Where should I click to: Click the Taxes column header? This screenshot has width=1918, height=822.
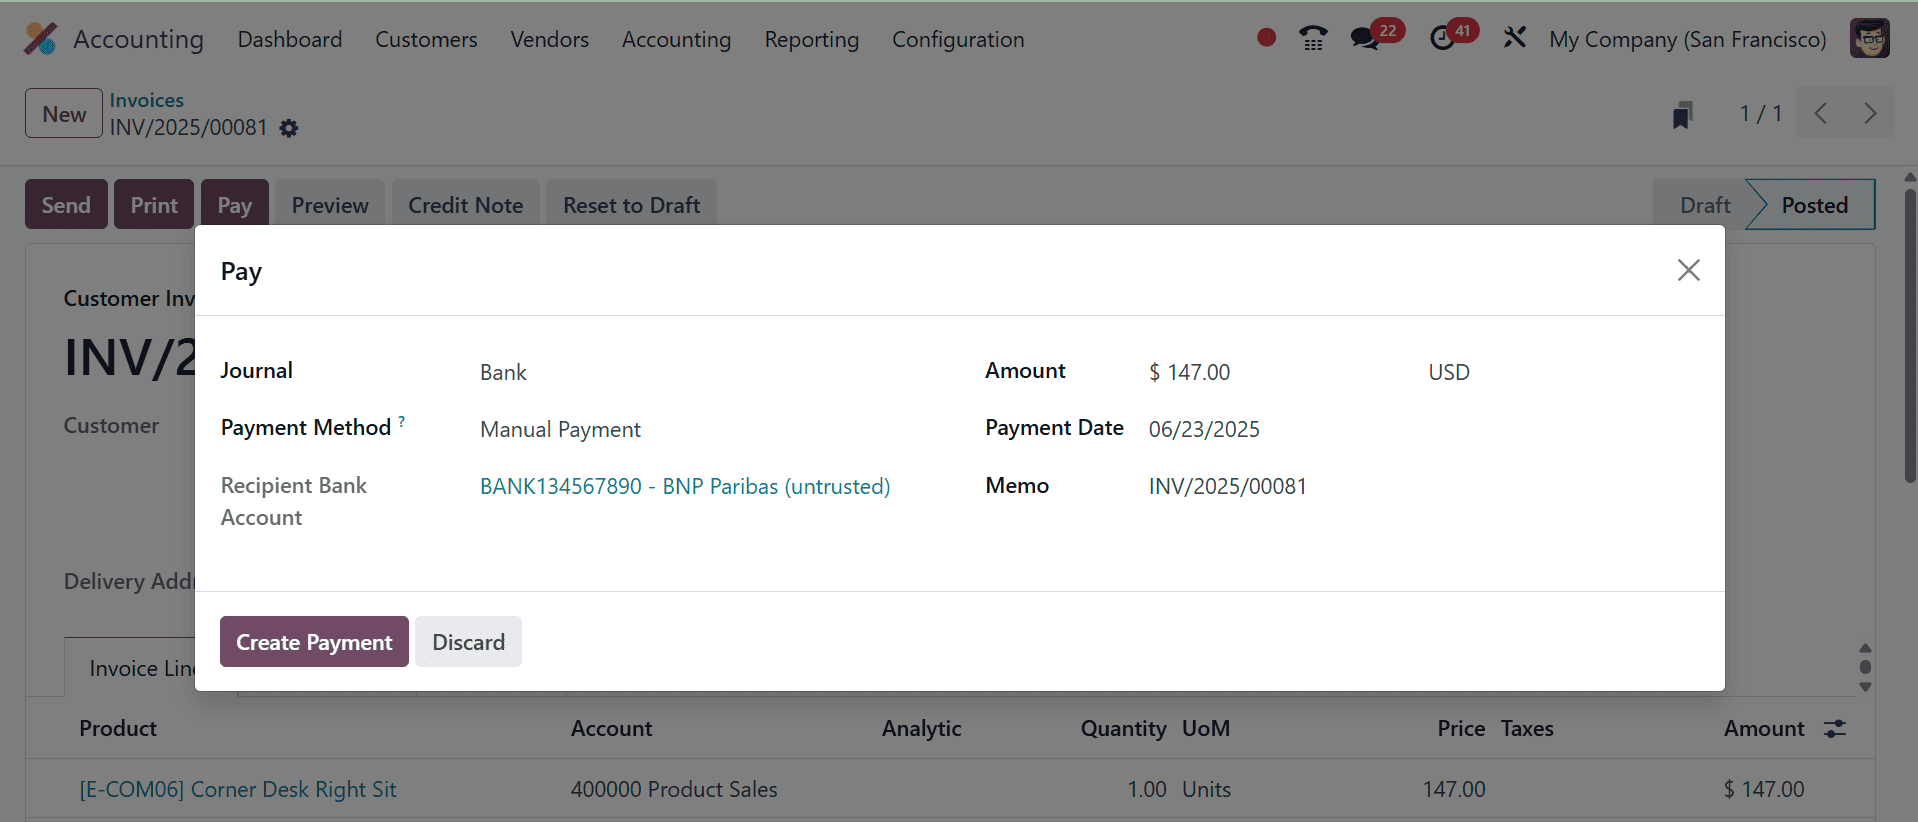click(1527, 728)
